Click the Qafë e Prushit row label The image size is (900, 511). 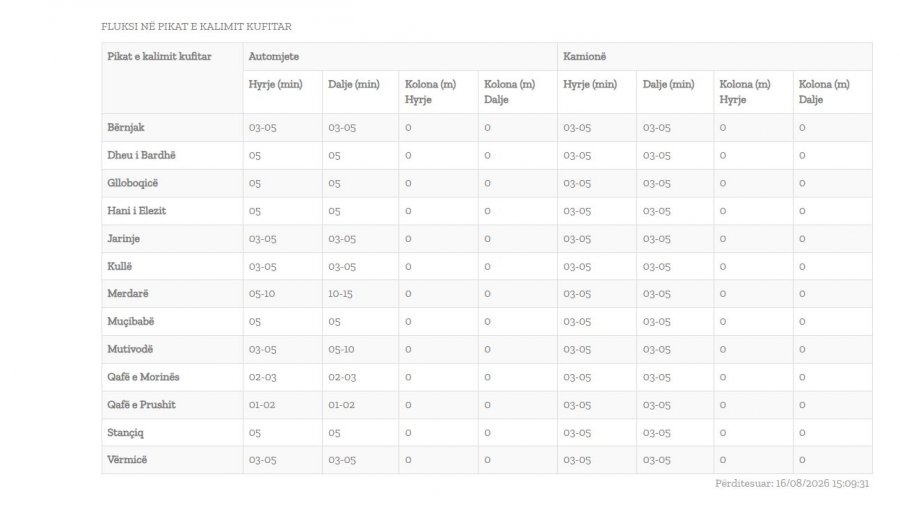pyautogui.click(x=141, y=404)
